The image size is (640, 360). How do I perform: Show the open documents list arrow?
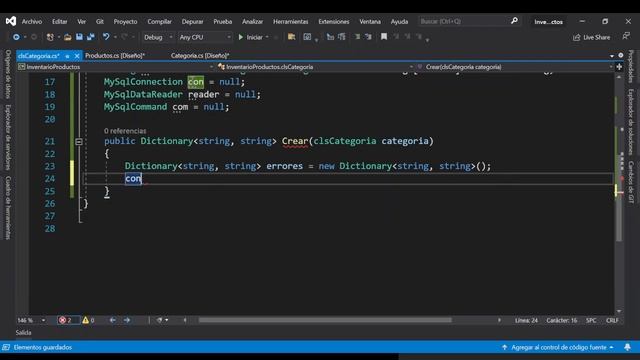(x=612, y=56)
